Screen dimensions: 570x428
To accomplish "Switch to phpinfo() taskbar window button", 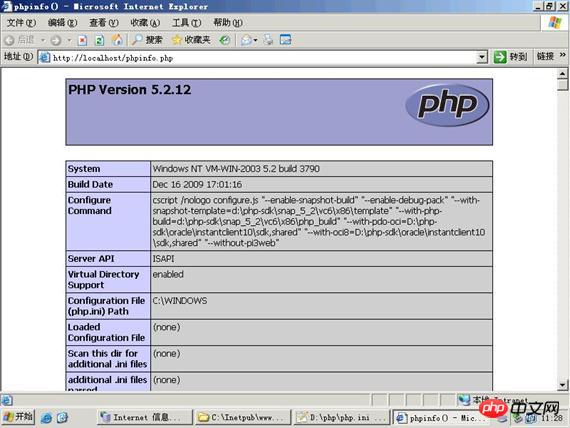I will tap(441, 418).
